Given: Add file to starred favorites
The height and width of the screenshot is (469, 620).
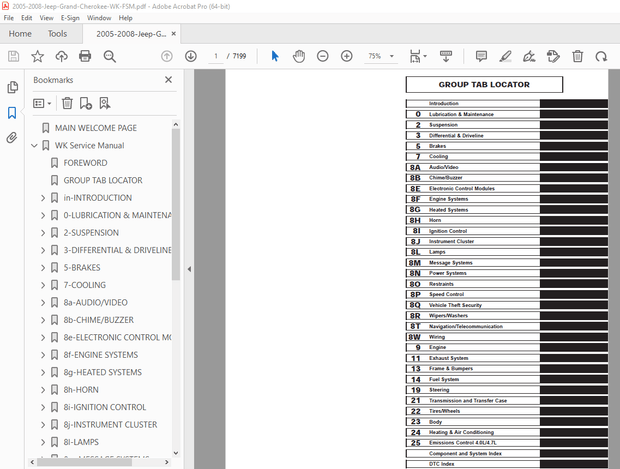Looking at the screenshot, I should (38, 56).
